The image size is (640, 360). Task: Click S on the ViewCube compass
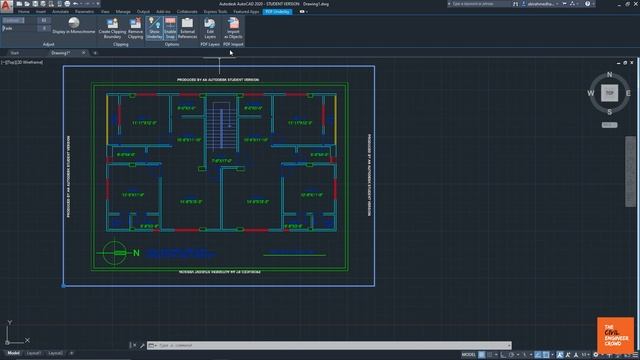pyautogui.click(x=609, y=112)
